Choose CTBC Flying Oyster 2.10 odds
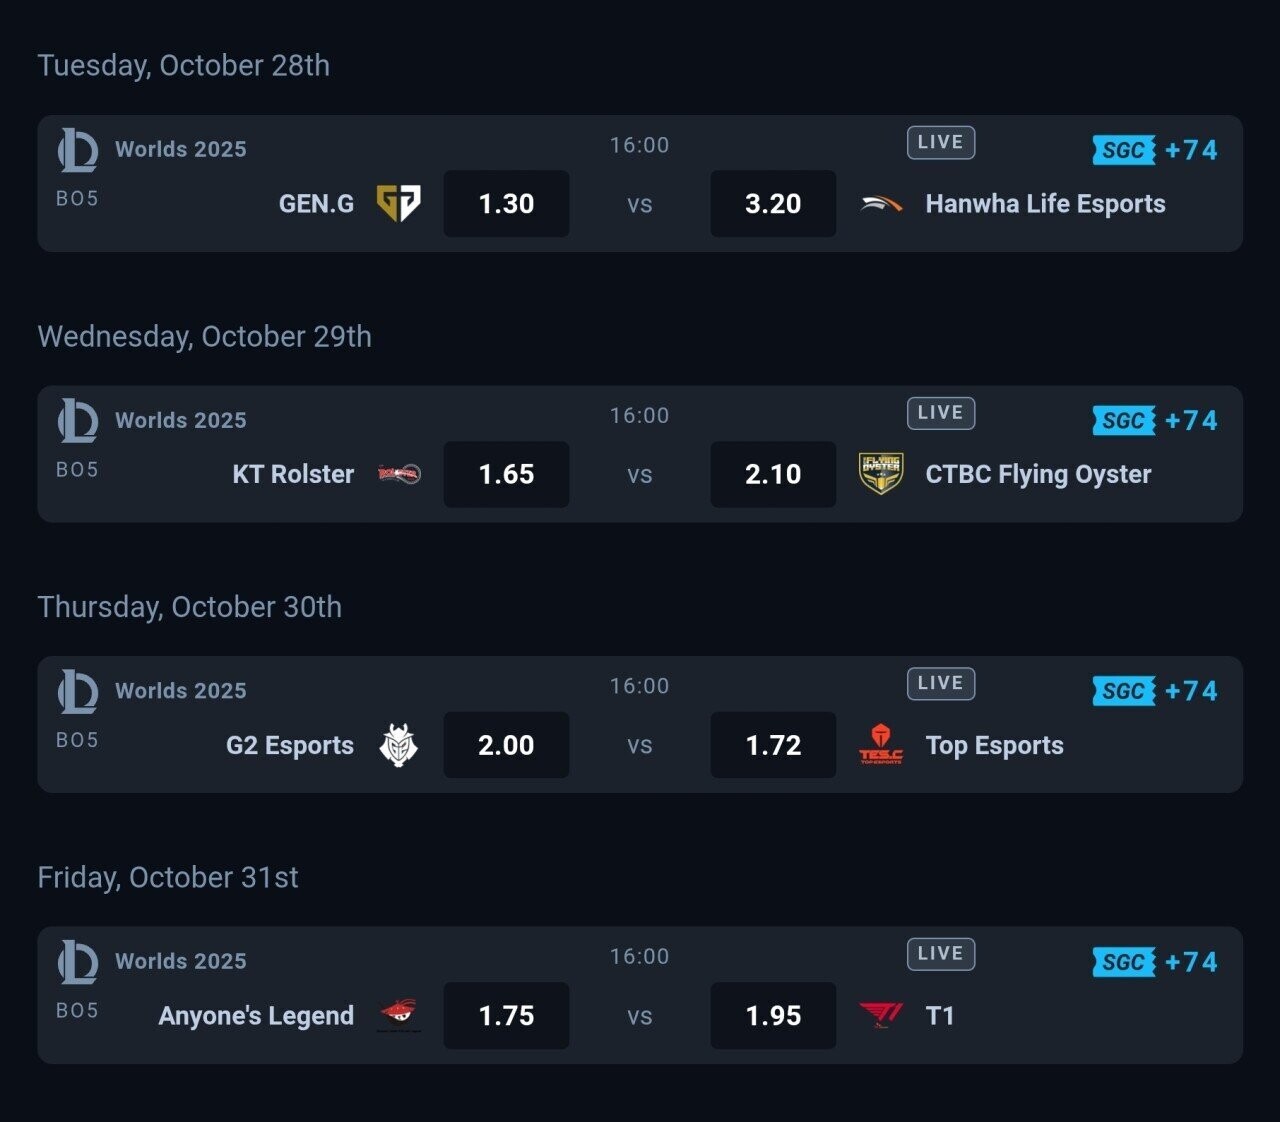This screenshot has height=1122, width=1280. tap(773, 474)
